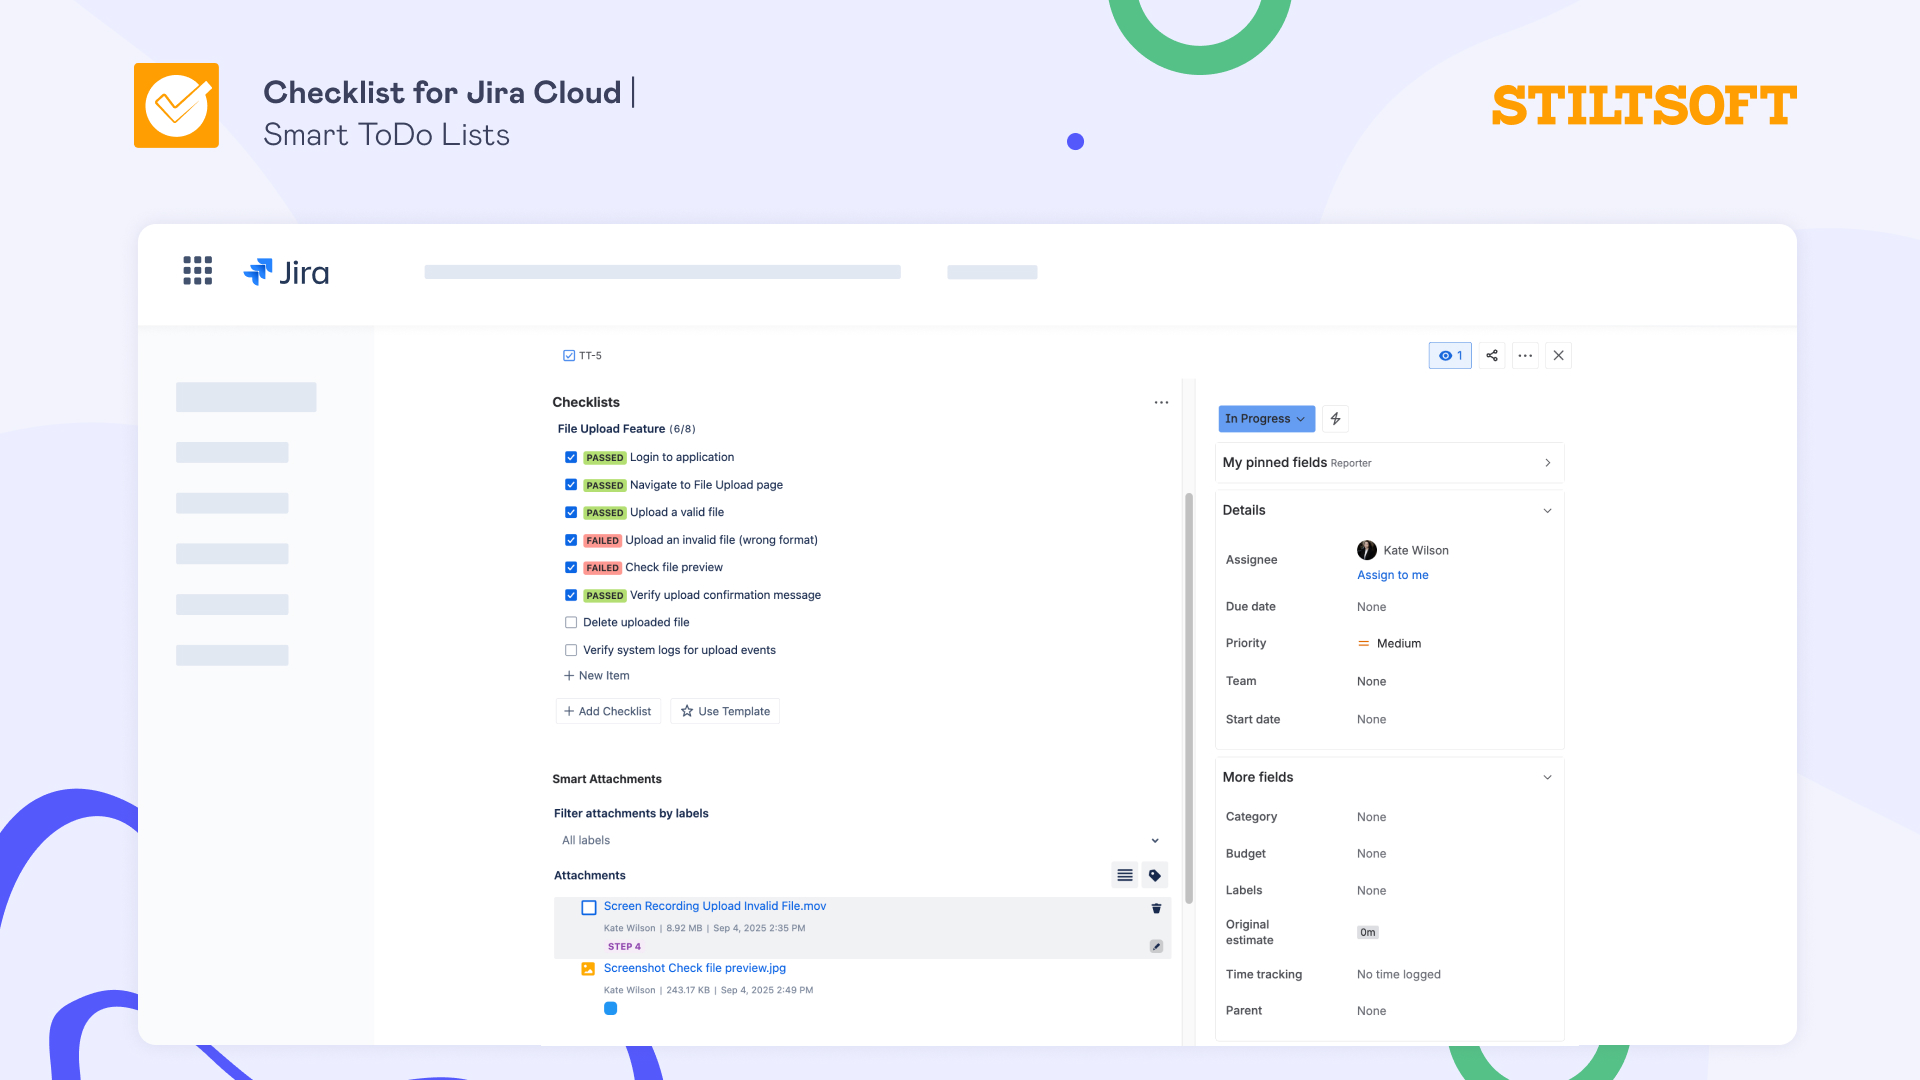Open the In Progress status dropdown
The height and width of the screenshot is (1080, 1920).
[1266, 418]
